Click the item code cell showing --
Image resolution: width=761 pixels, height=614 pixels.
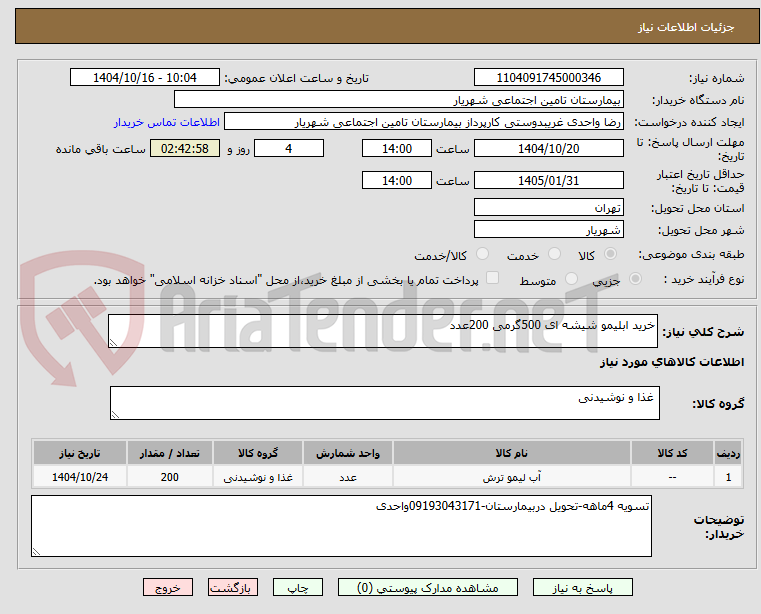click(672, 478)
